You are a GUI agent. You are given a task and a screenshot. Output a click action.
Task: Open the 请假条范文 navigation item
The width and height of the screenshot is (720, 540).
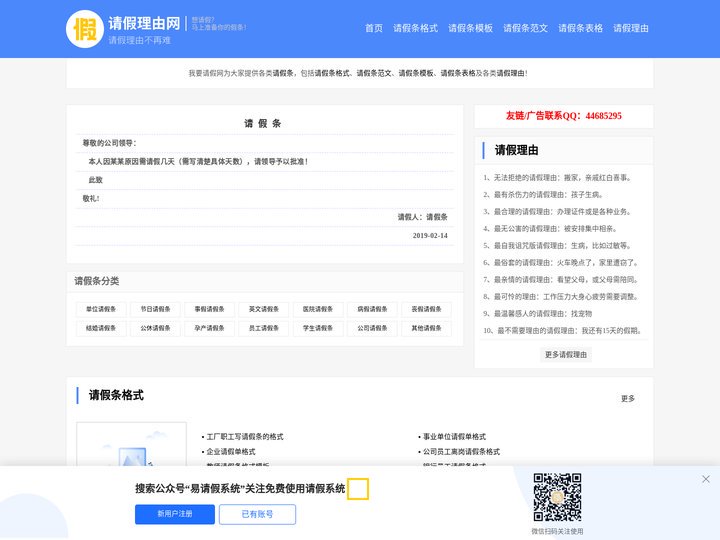tap(526, 28)
